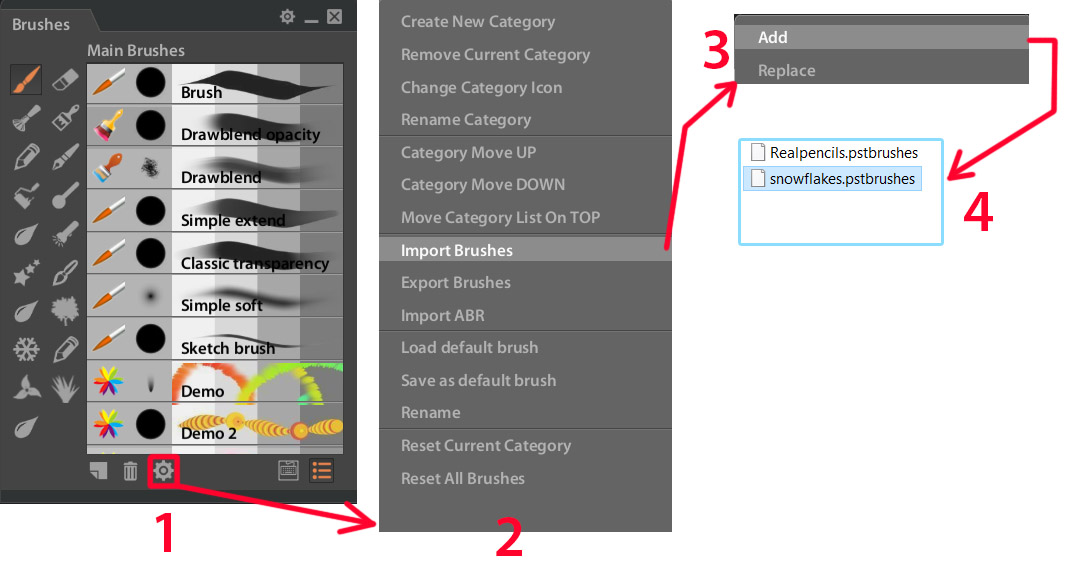Select the pencil brush category icon
The width and height of the screenshot is (1076, 576).
click(26, 158)
